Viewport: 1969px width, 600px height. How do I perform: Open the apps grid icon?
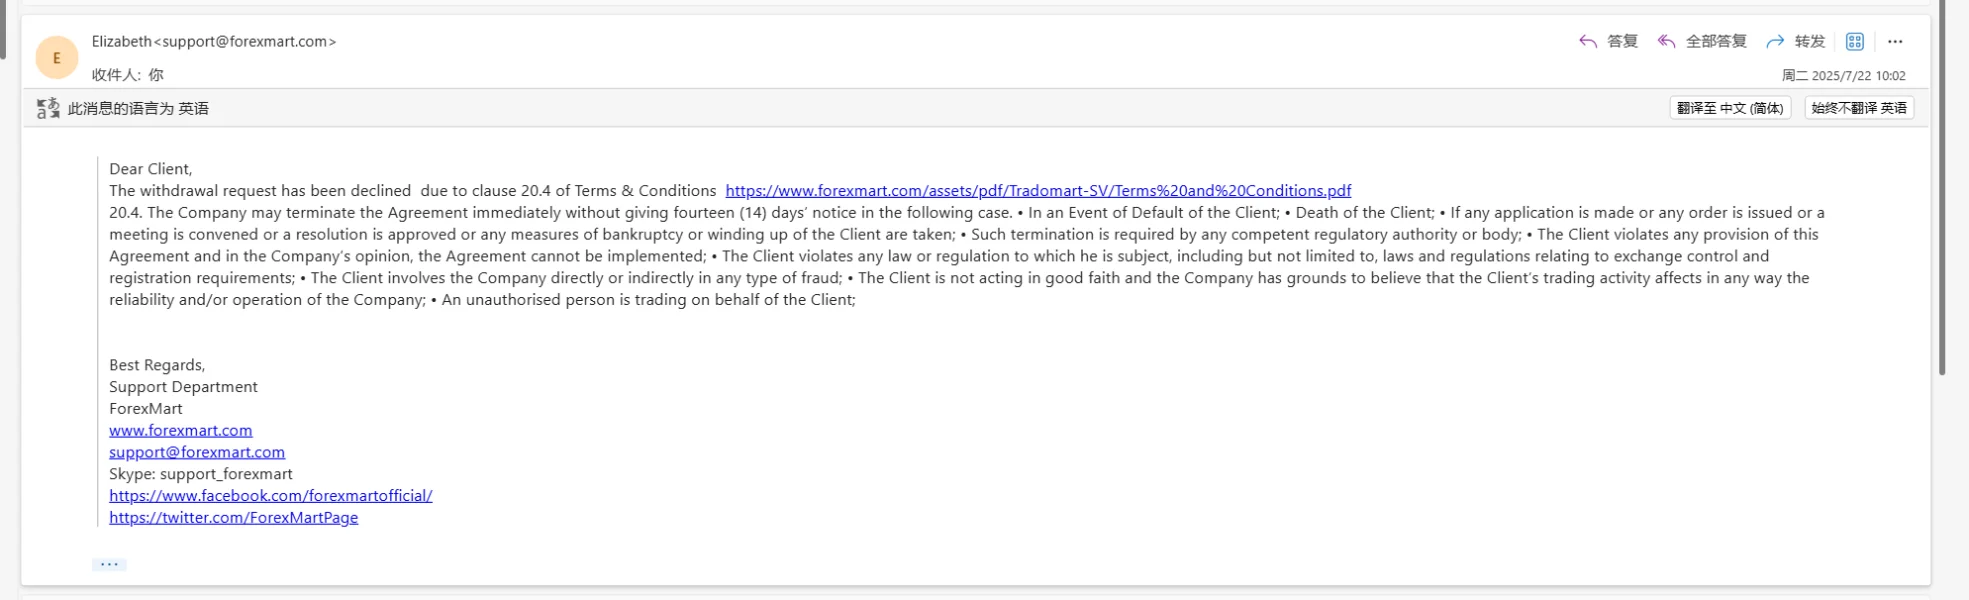pos(1855,41)
